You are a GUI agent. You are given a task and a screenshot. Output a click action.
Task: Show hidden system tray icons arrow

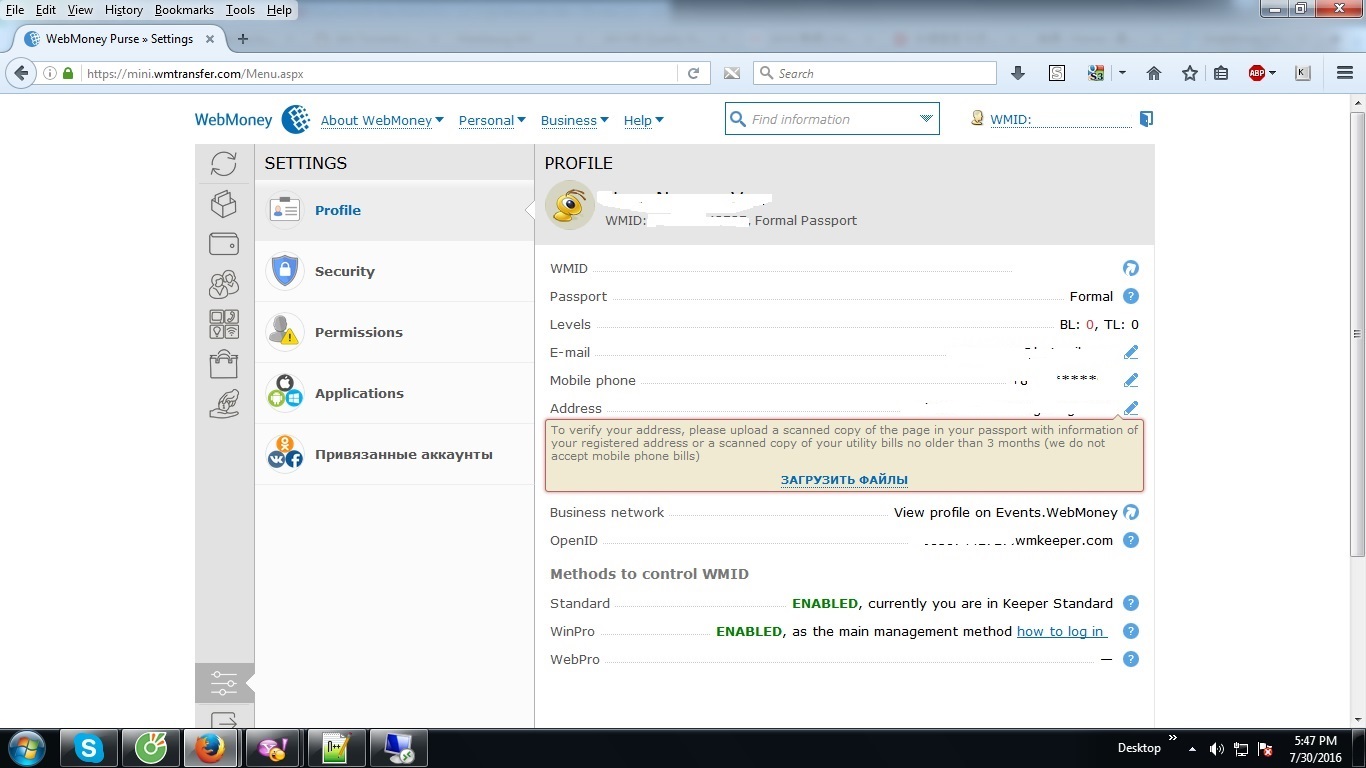1192,748
